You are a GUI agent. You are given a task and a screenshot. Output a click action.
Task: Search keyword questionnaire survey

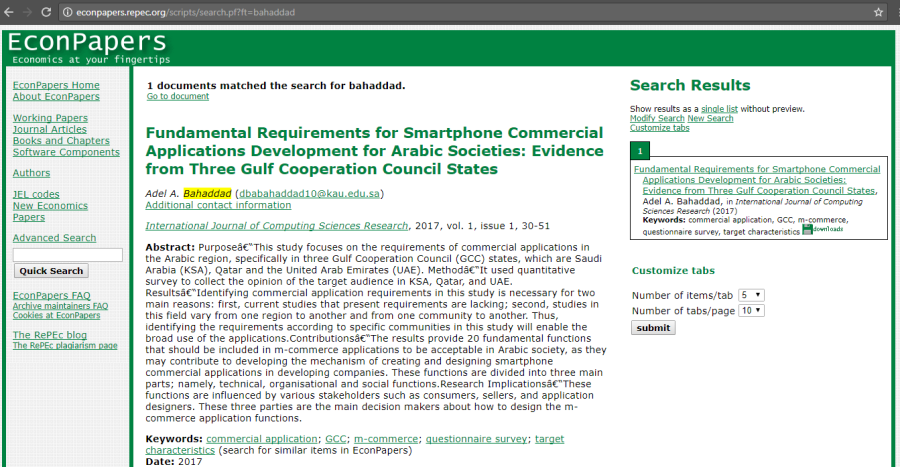pyautogui.click(x=476, y=439)
